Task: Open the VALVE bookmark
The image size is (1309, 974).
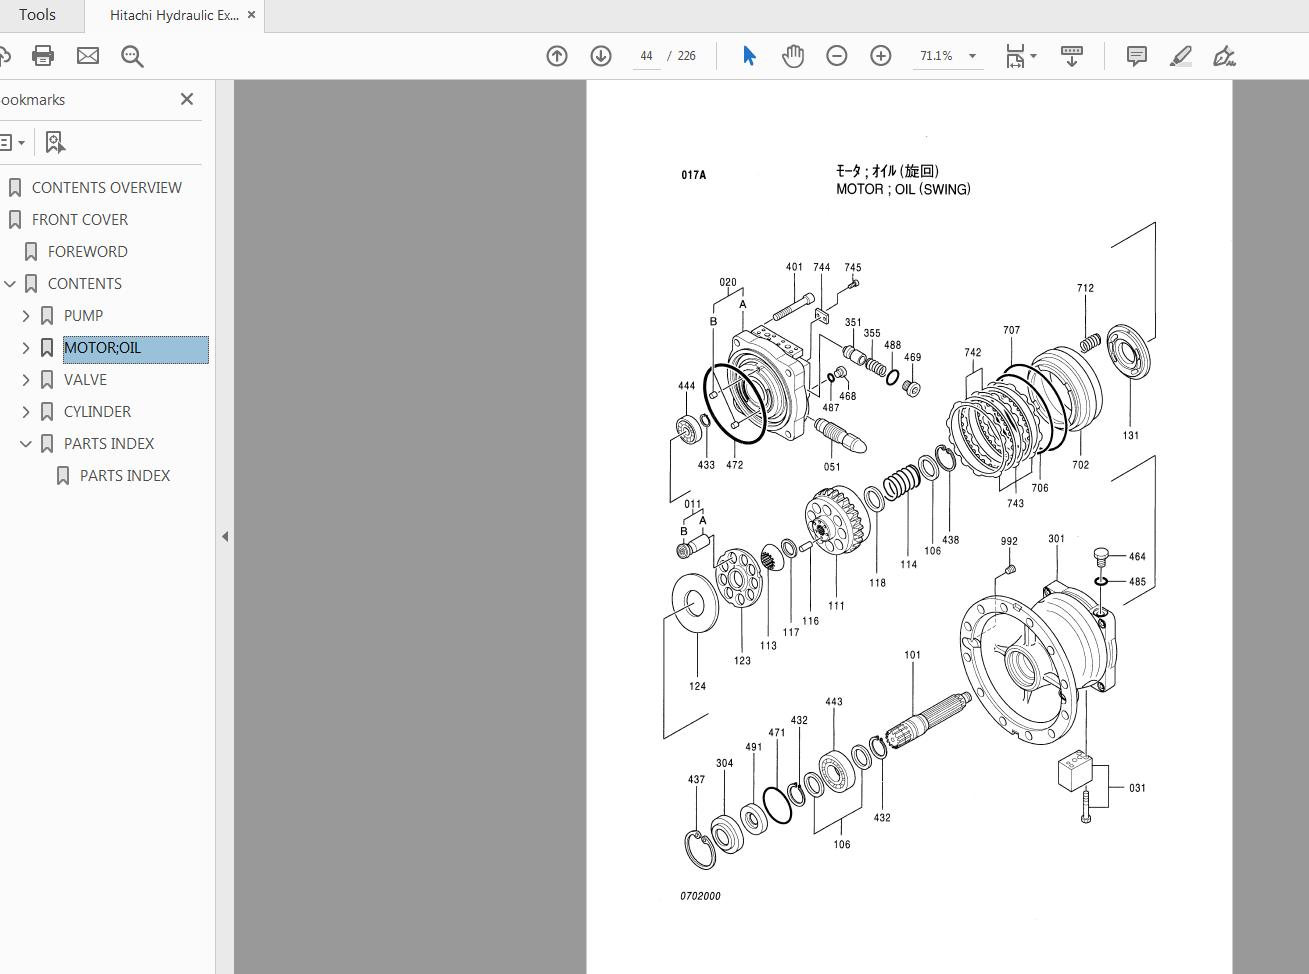Action: pos(86,379)
